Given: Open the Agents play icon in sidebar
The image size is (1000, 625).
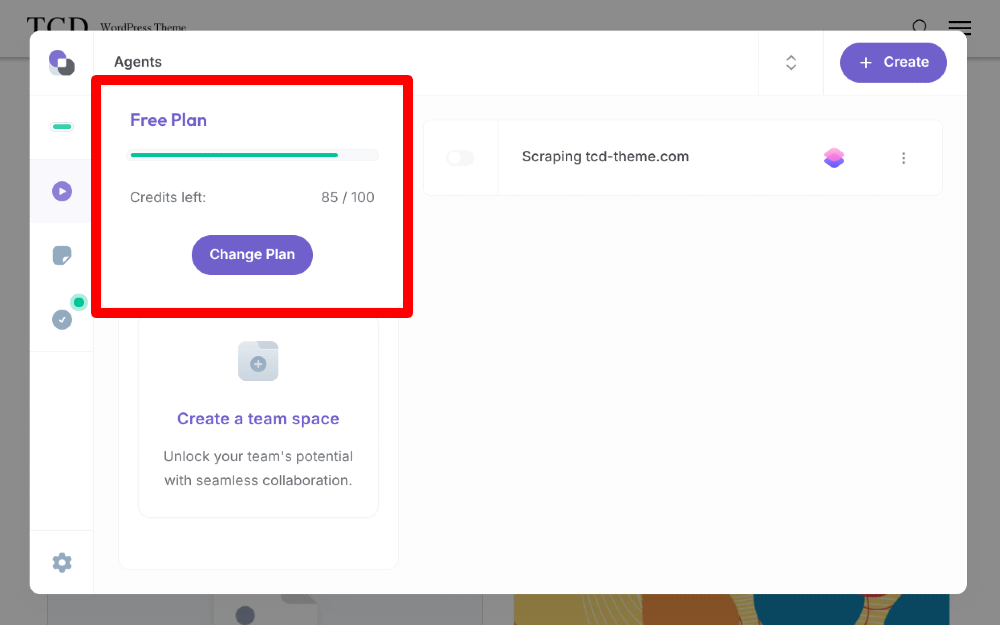Looking at the screenshot, I should click(x=62, y=191).
